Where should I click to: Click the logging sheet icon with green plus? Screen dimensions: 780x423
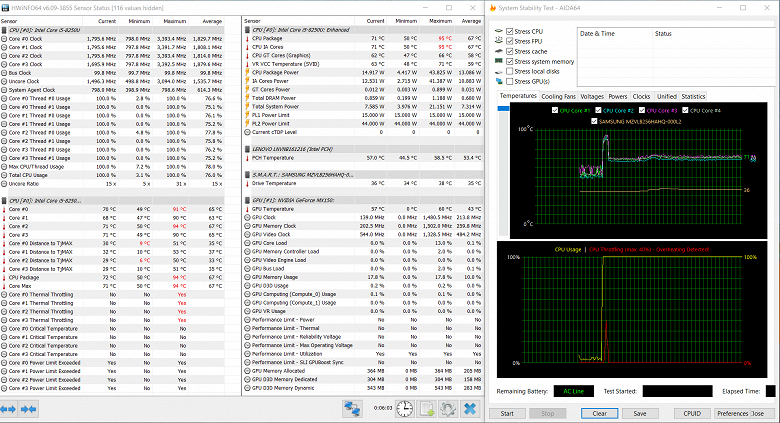(427, 409)
